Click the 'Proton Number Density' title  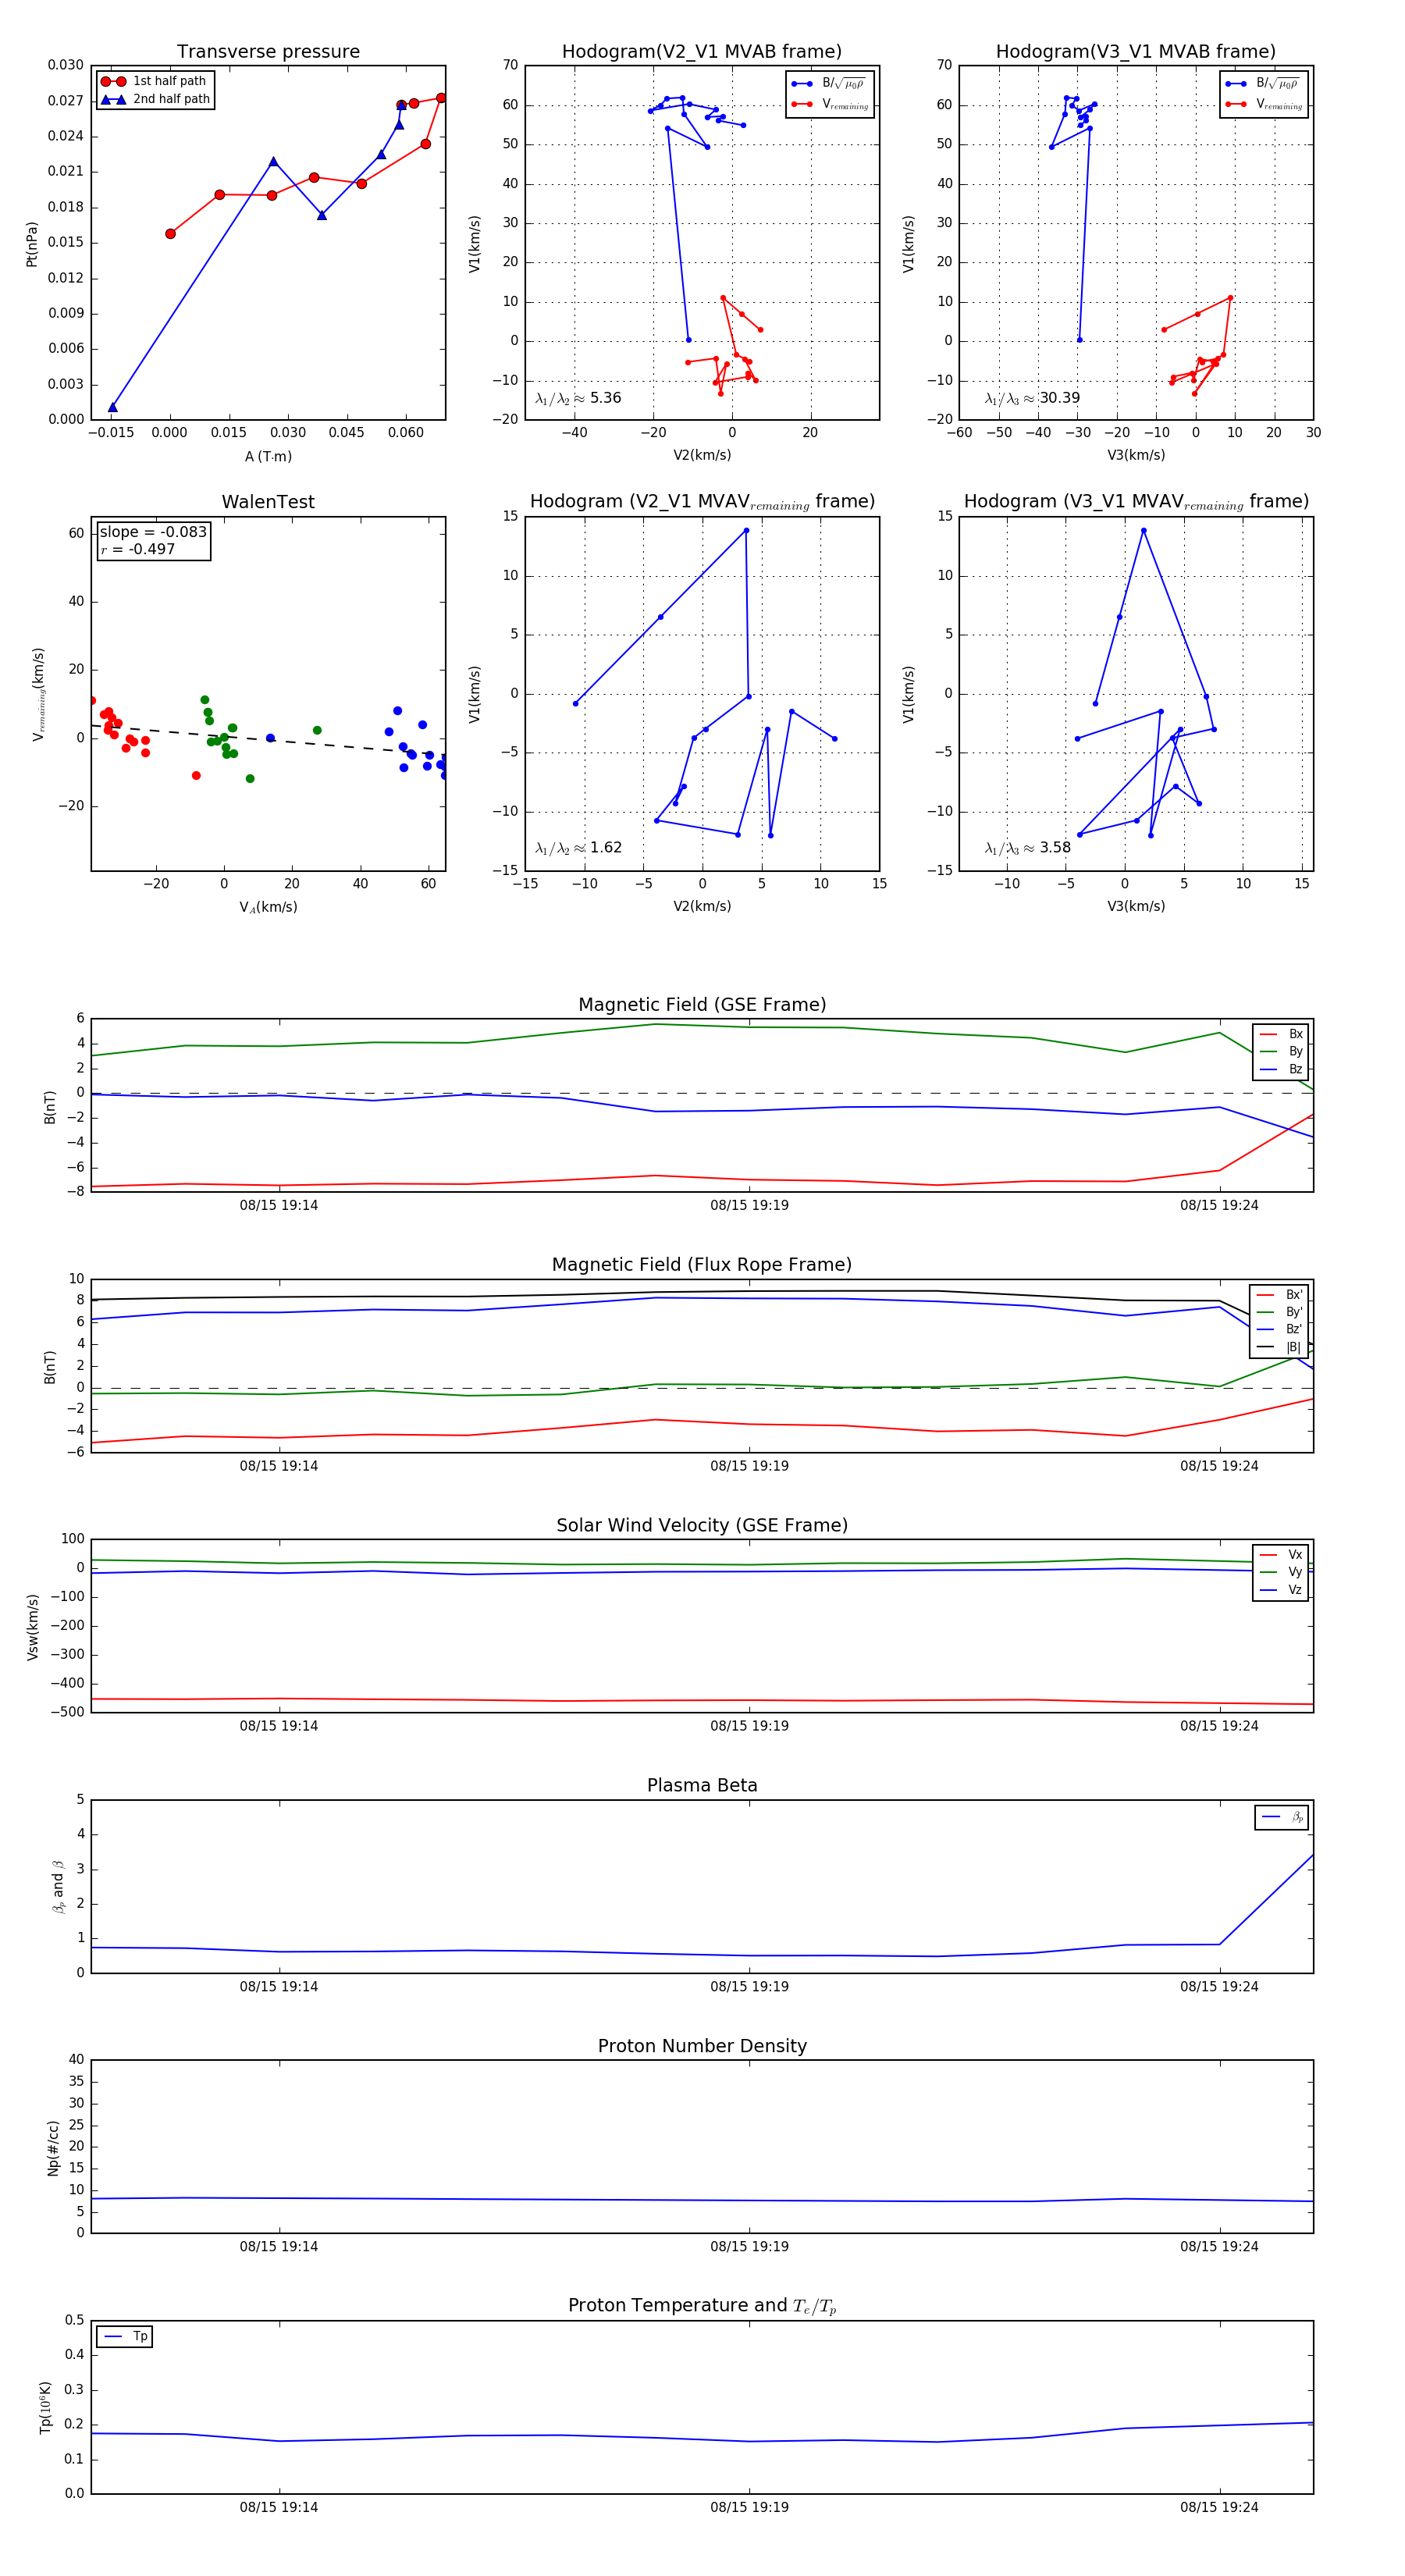pos(702,2046)
